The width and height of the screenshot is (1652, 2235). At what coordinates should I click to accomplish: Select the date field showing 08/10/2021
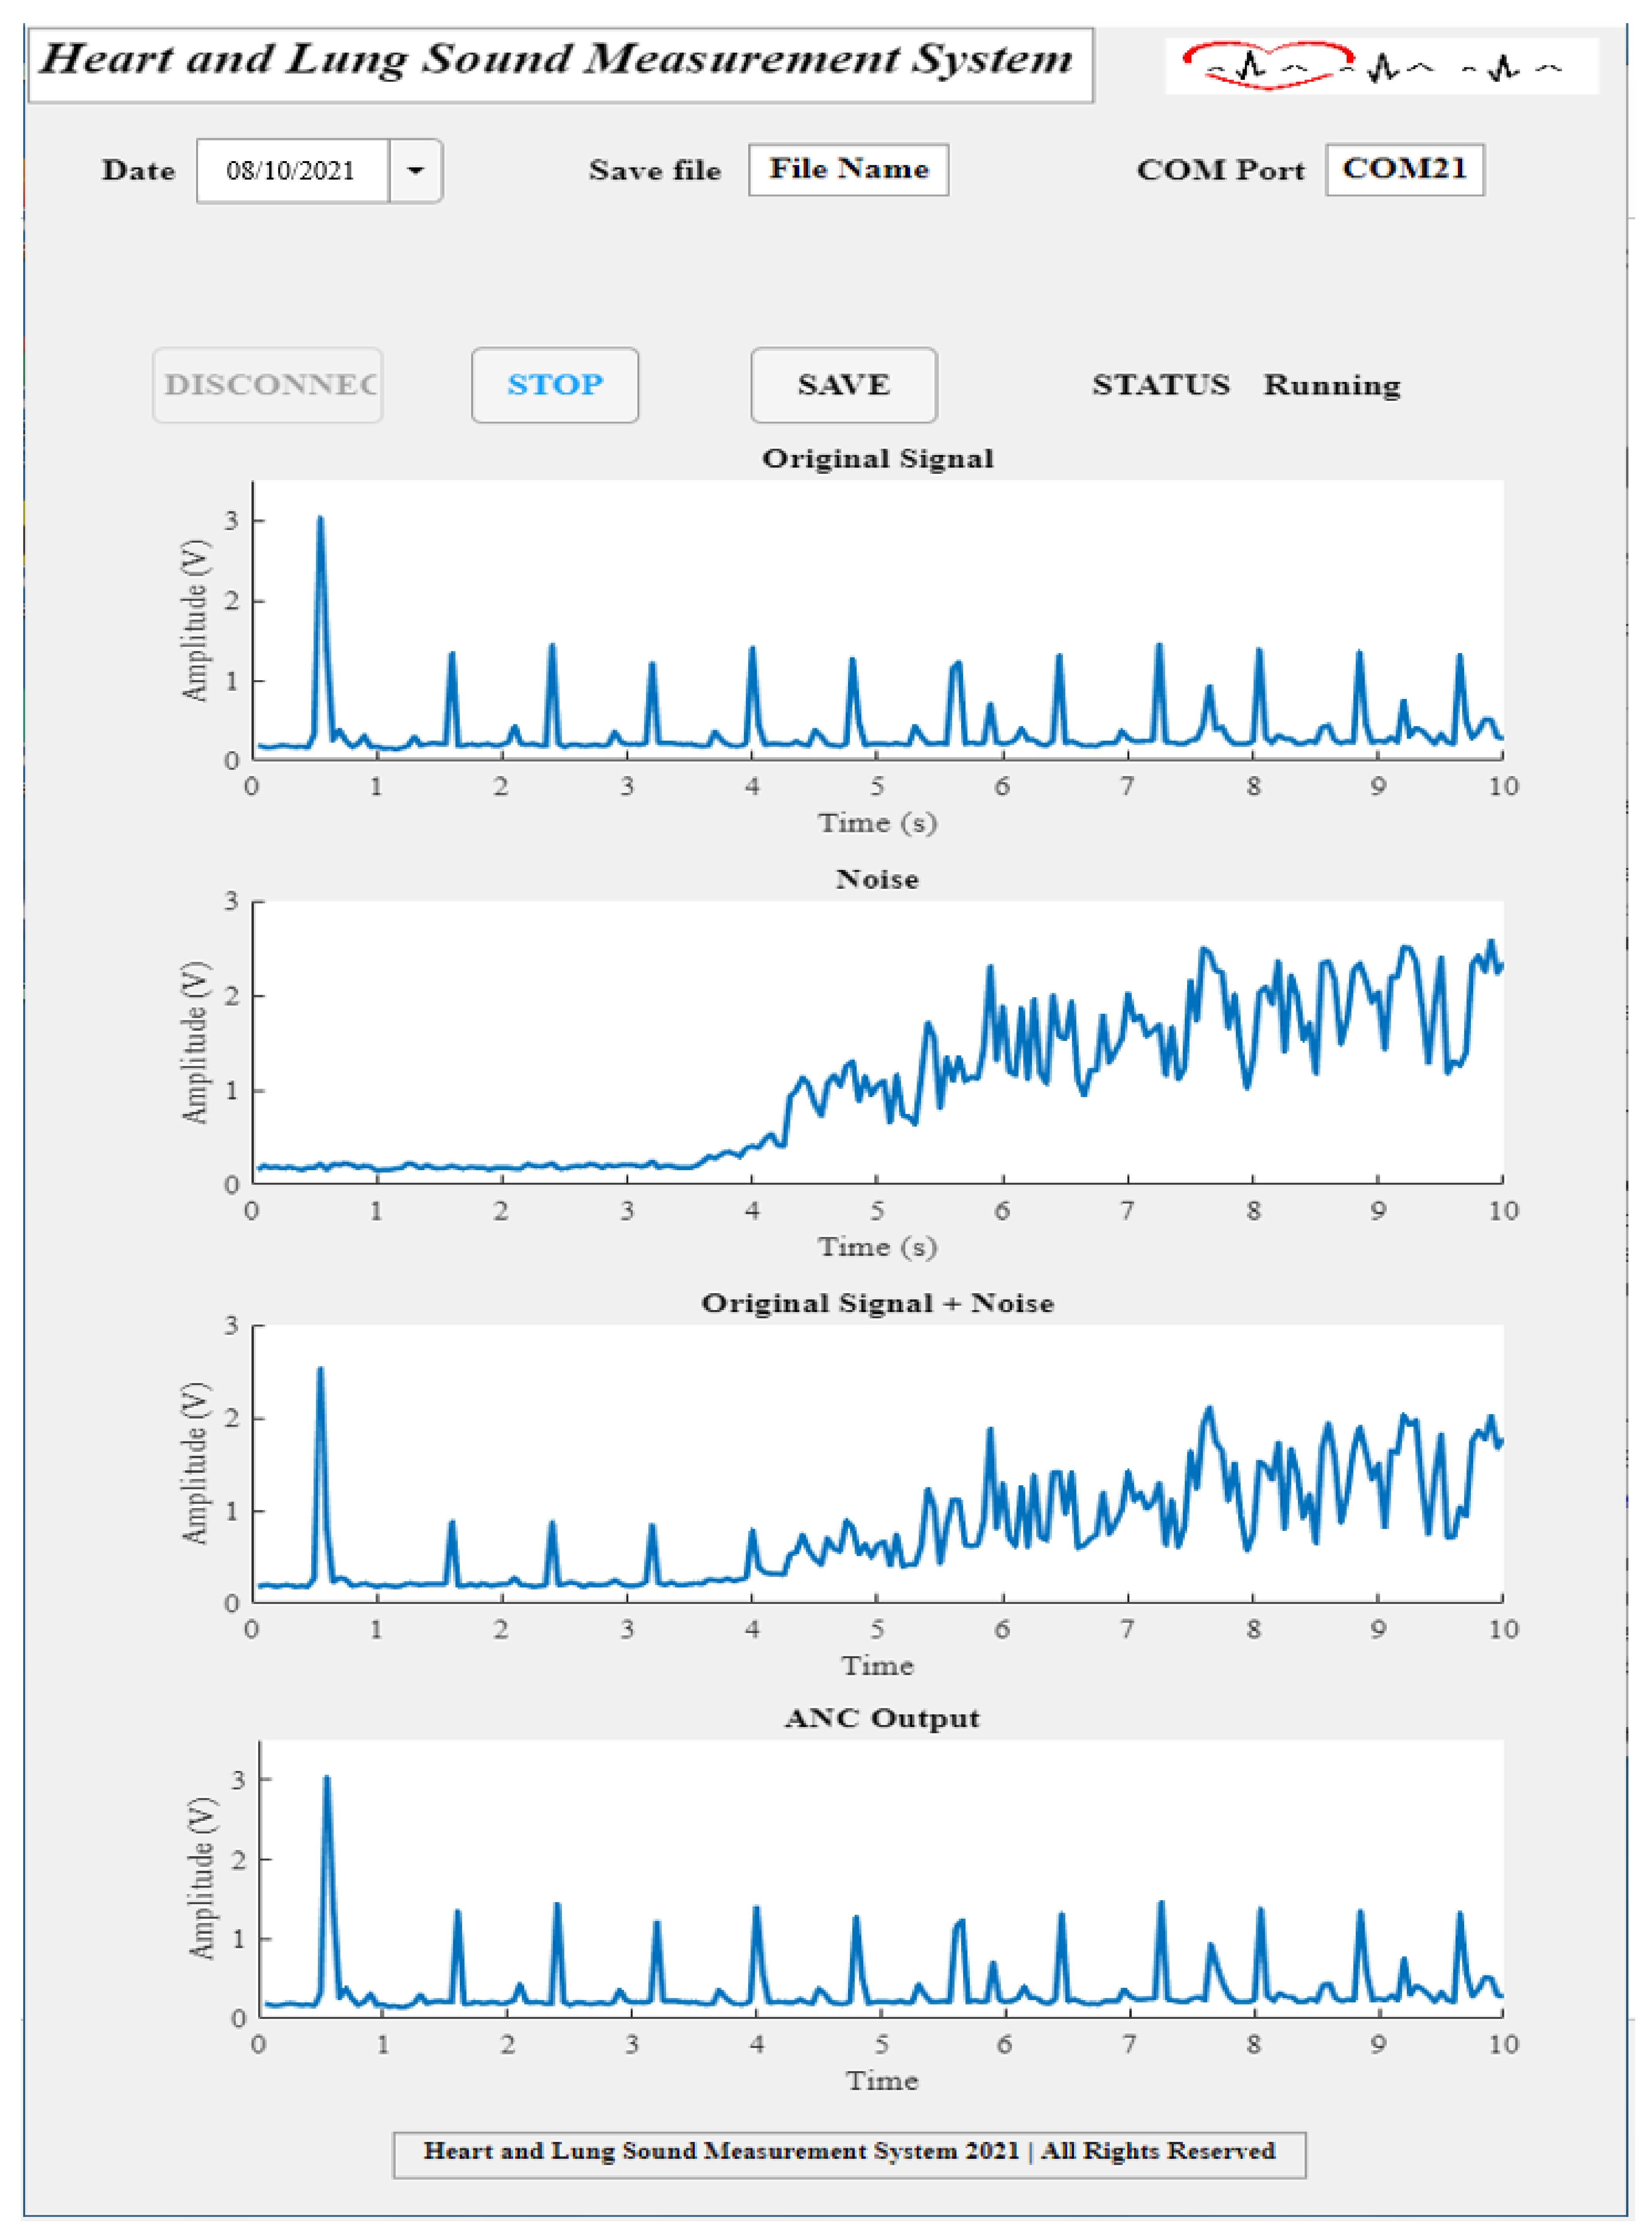pyautogui.click(x=292, y=171)
